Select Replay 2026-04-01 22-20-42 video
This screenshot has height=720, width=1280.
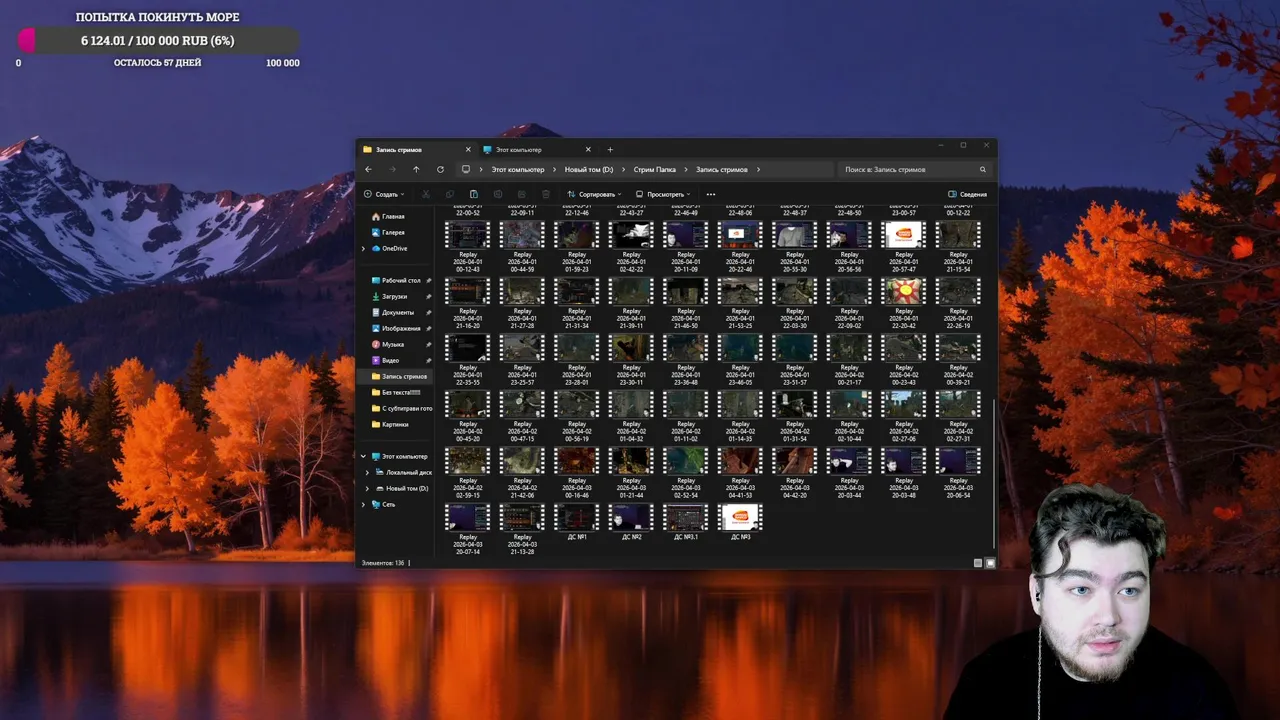point(904,303)
